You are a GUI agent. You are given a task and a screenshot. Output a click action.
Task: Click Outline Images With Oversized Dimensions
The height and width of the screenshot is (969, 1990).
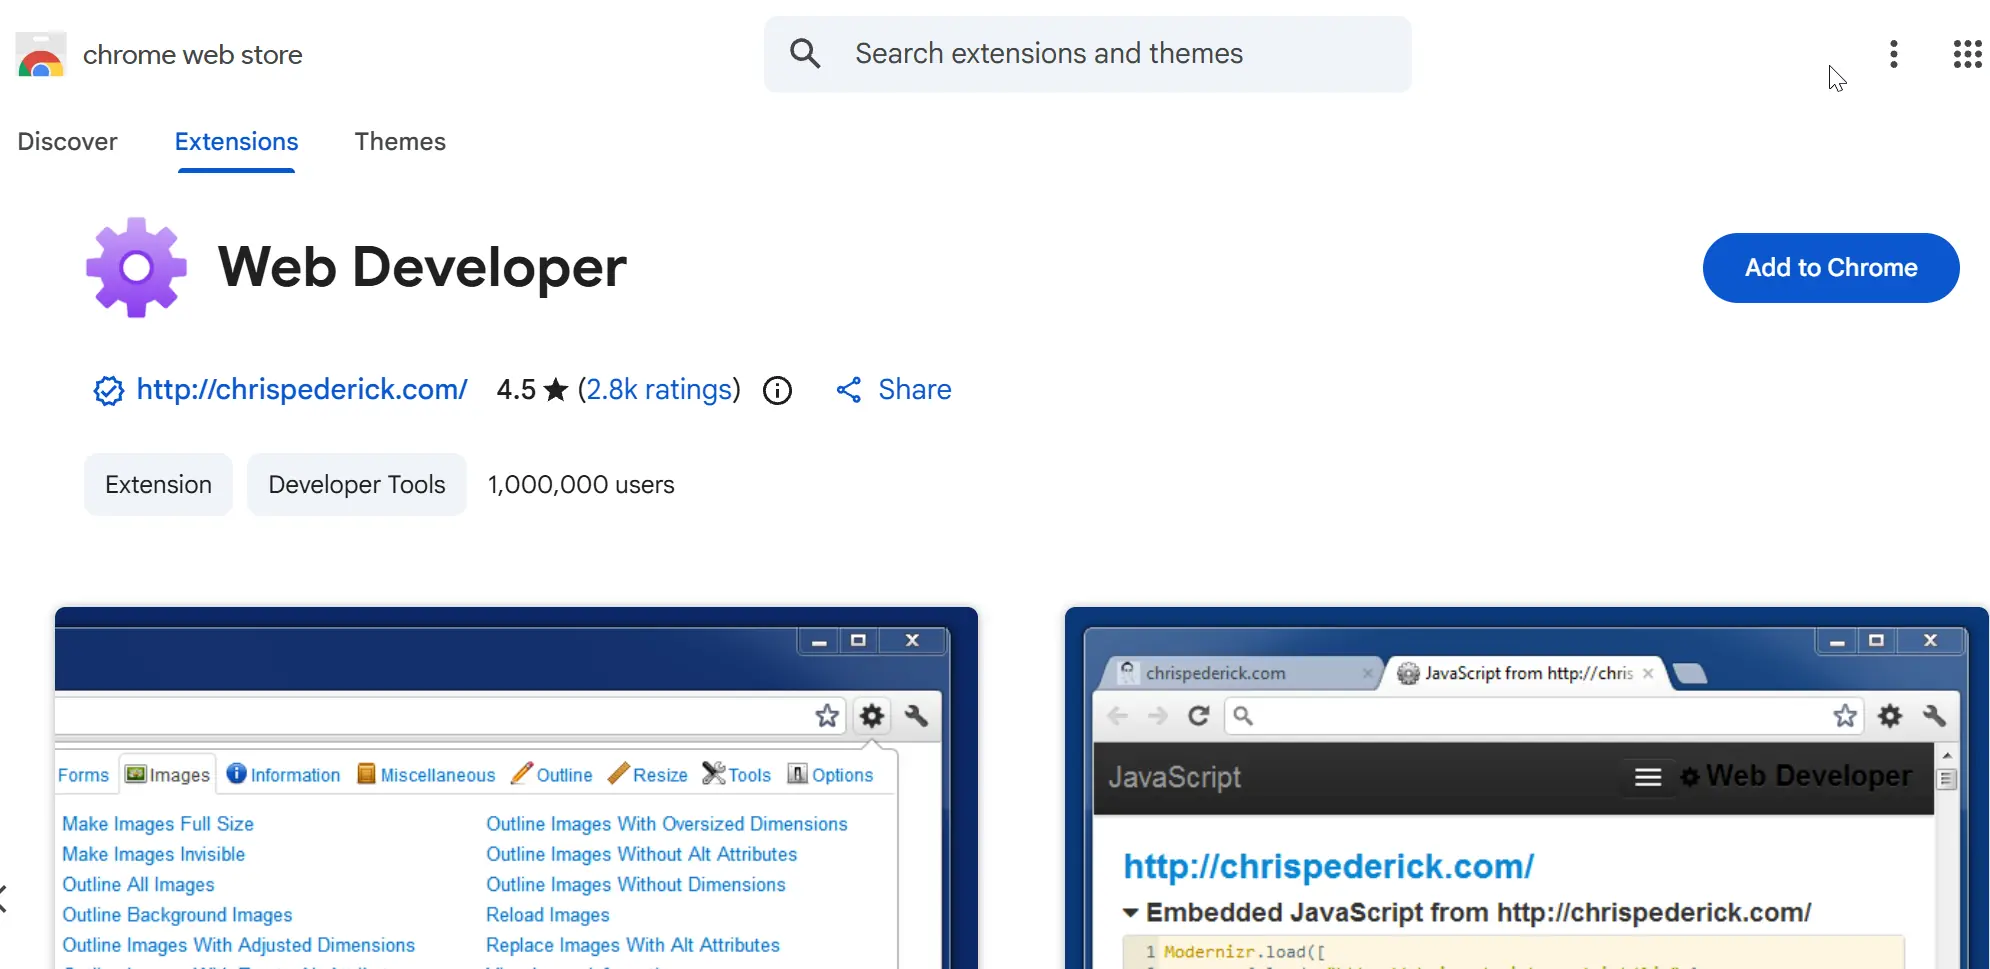tap(667, 824)
